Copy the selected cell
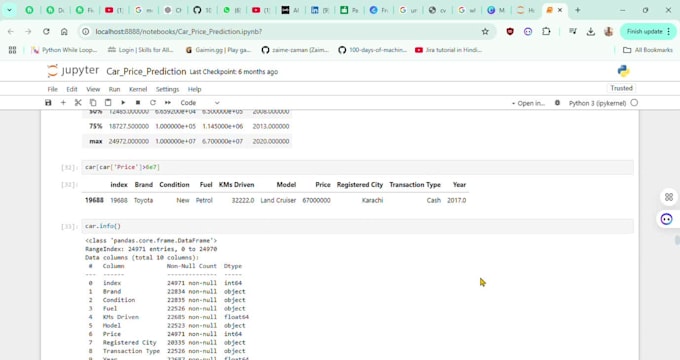Image resolution: width=680 pixels, height=360 pixels. tap(93, 103)
